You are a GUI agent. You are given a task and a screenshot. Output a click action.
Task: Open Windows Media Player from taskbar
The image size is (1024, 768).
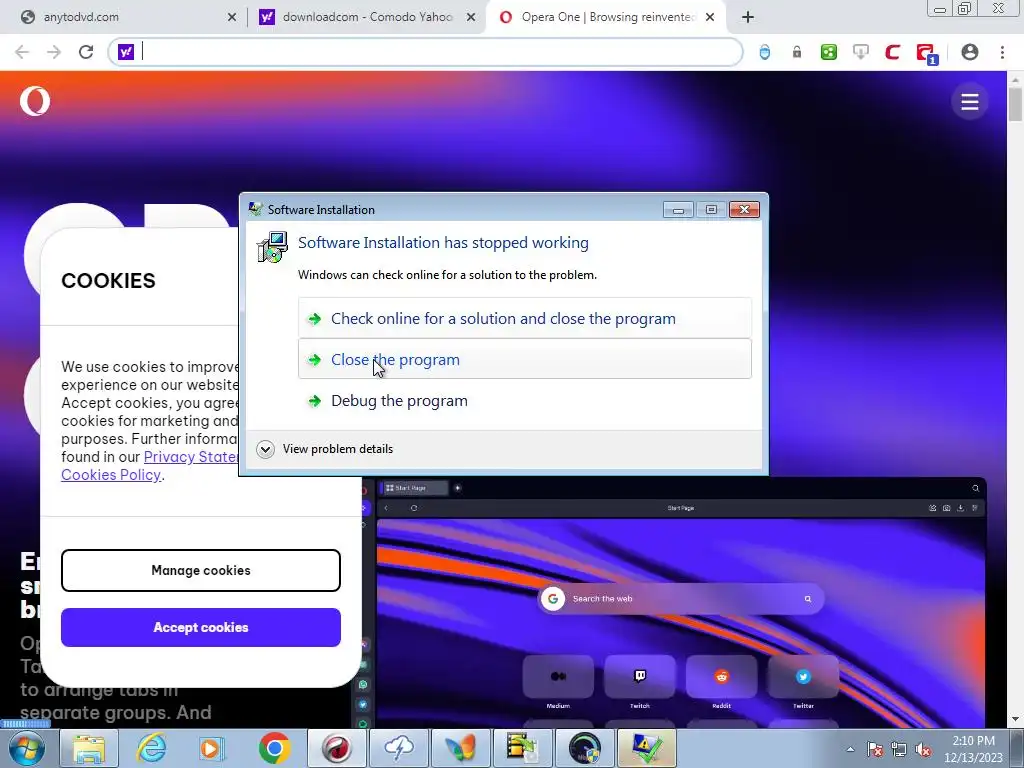pos(212,748)
